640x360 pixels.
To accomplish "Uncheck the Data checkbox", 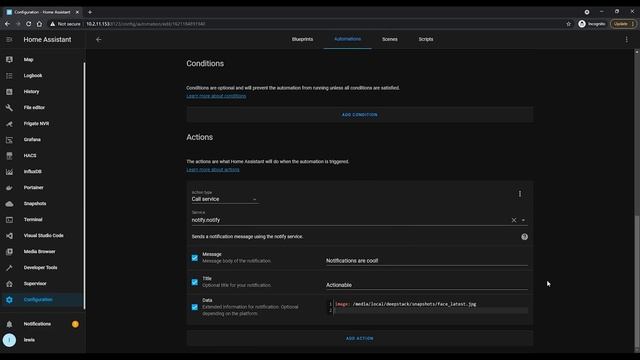I will point(195,307).
